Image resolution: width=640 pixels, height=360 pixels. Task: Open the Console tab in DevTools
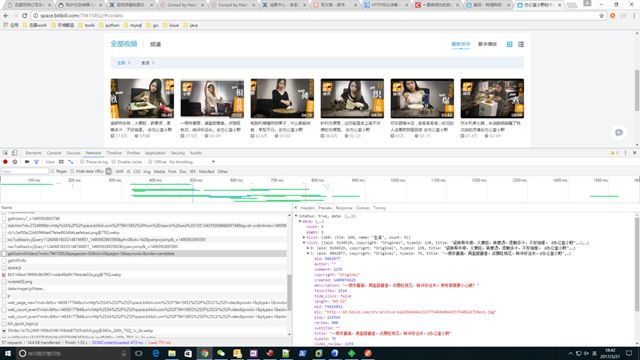(x=54, y=153)
